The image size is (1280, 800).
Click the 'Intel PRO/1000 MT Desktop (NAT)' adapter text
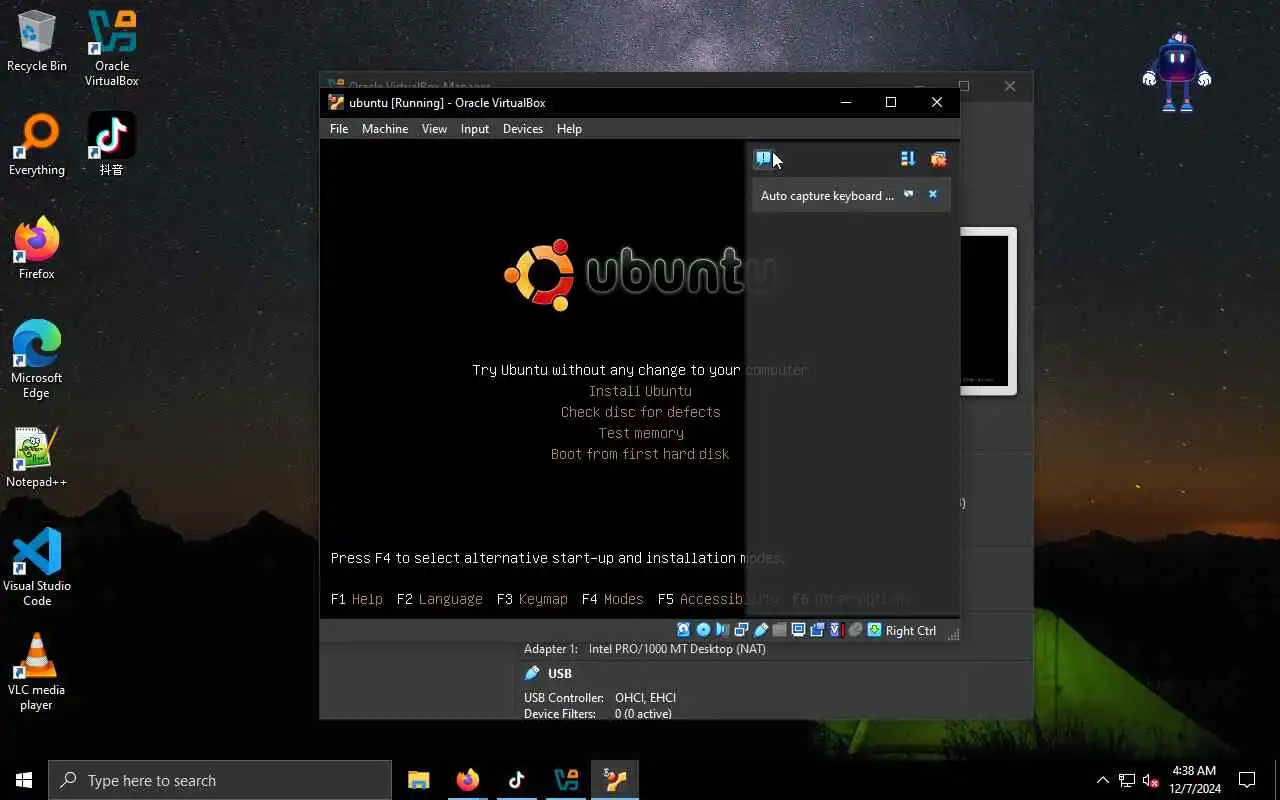click(x=677, y=649)
